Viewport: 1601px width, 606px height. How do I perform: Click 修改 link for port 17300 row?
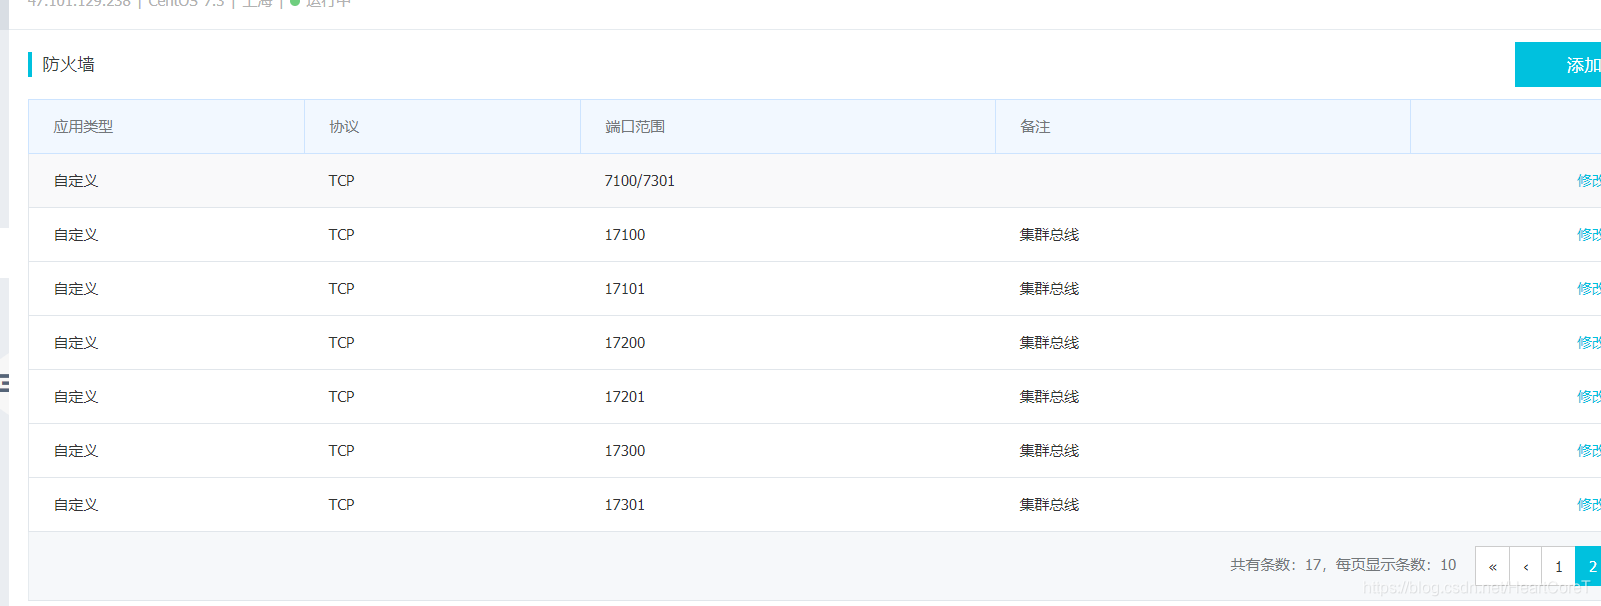pyautogui.click(x=1589, y=451)
